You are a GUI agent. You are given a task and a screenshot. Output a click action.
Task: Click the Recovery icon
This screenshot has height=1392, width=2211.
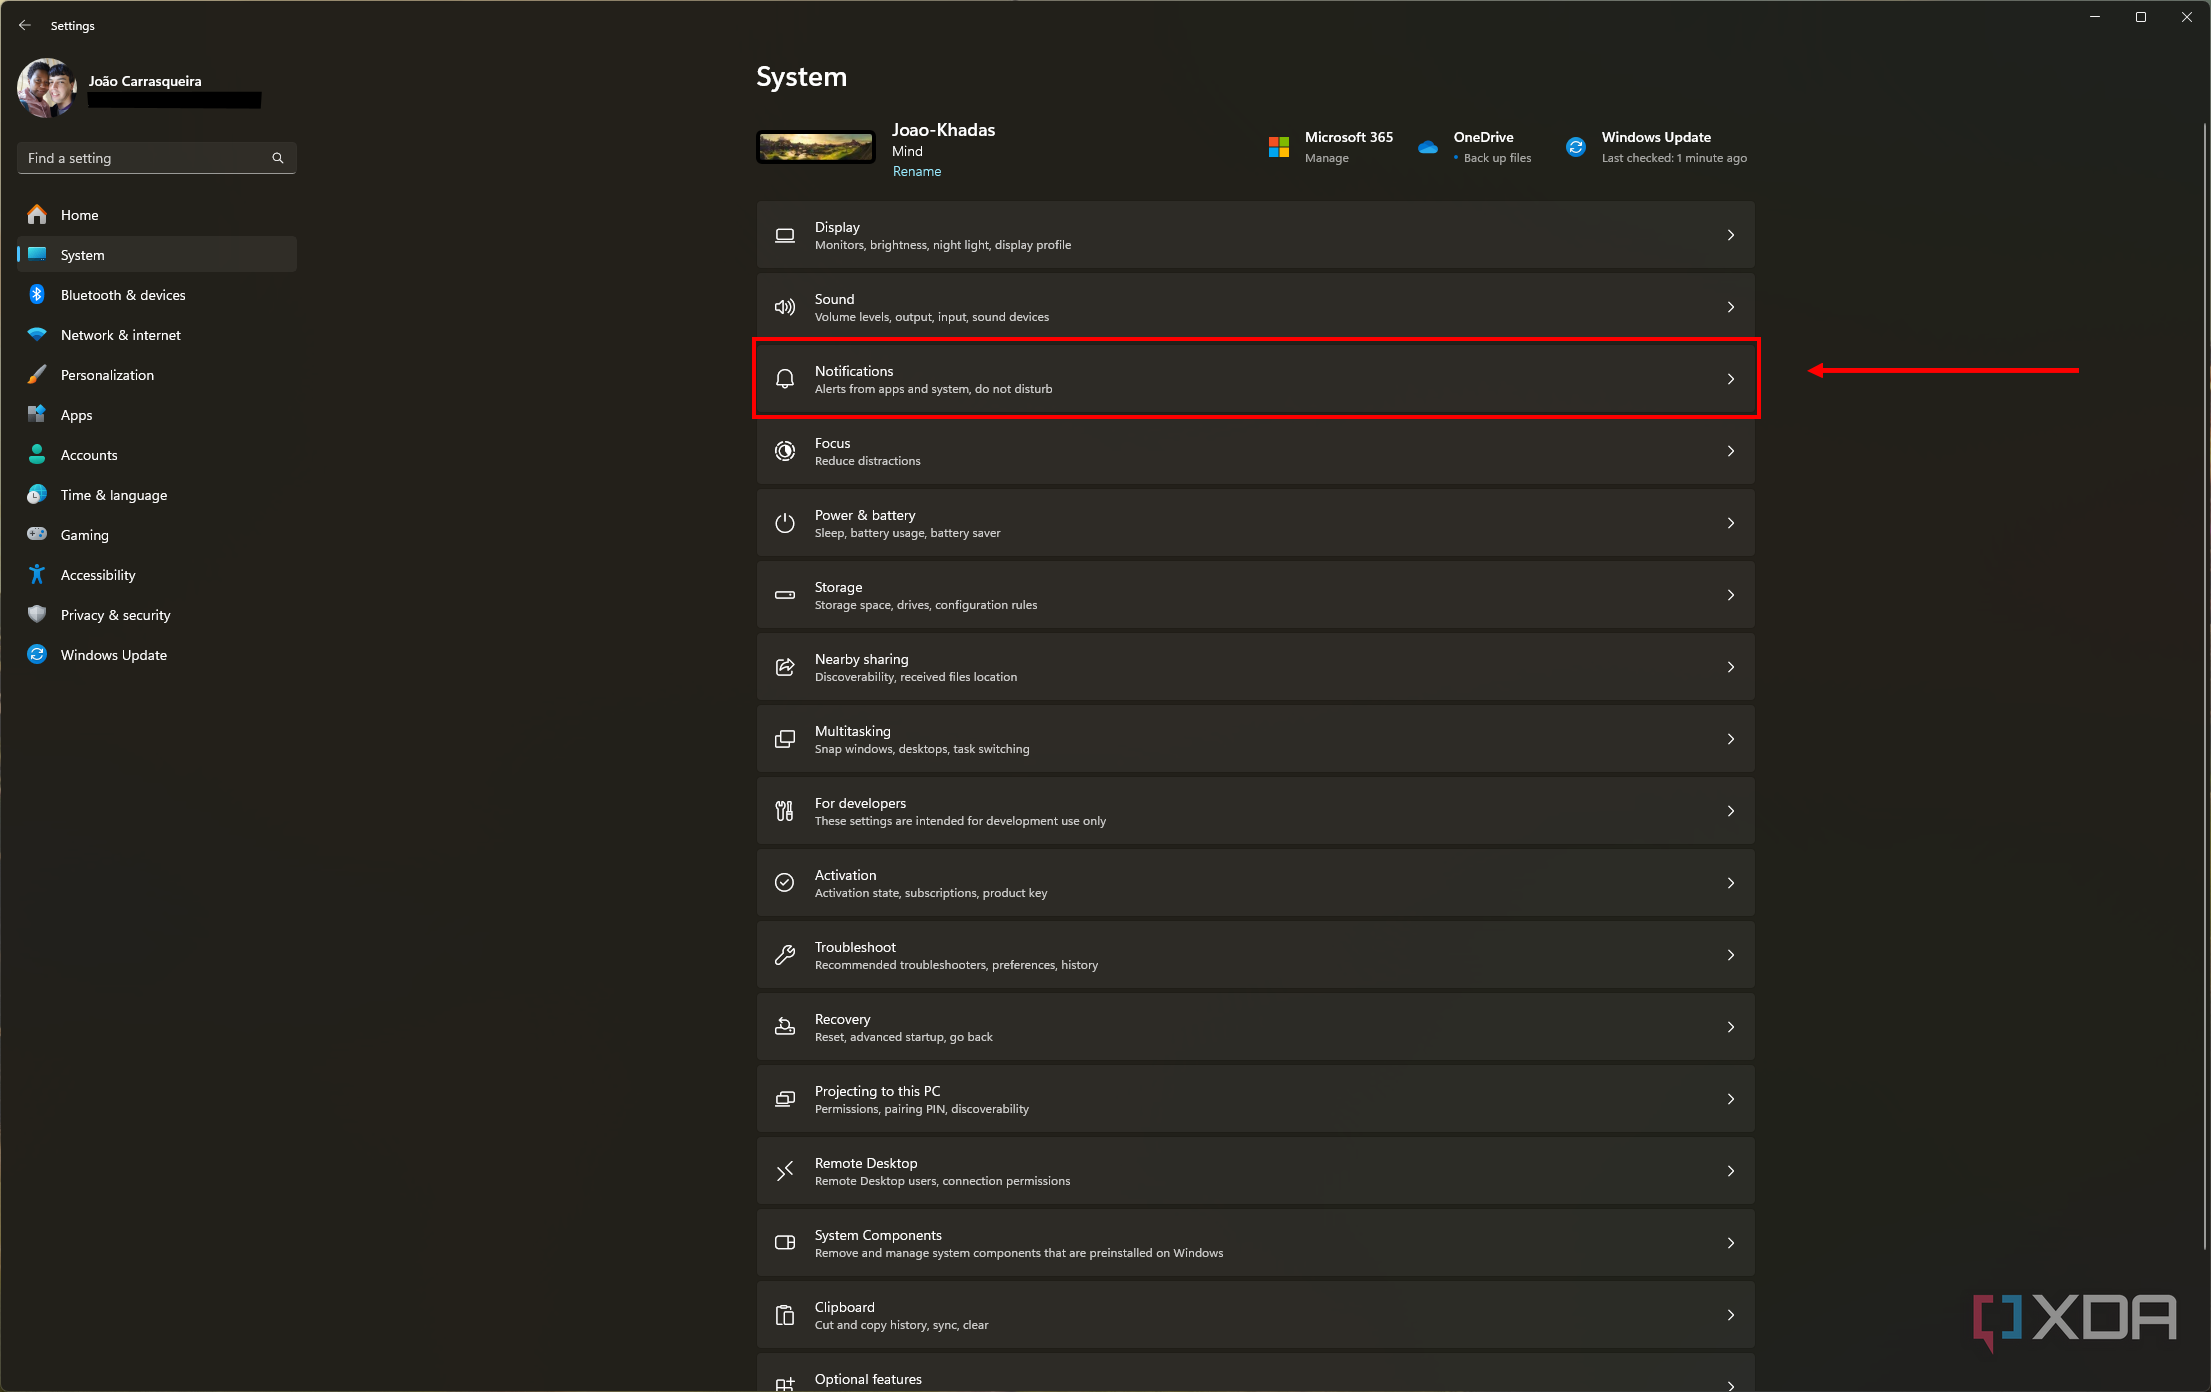[x=785, y=1027]
